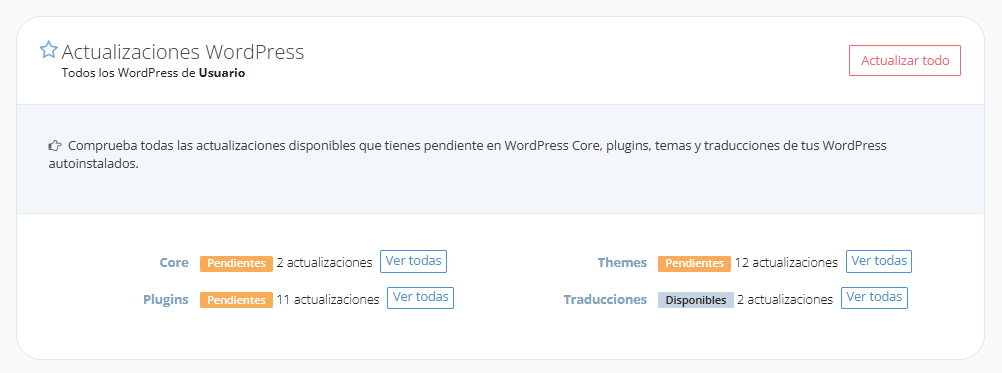Click the '2 actualizaciones' text in the Core row
1002x373 pixels.
[x=324, y=263]
